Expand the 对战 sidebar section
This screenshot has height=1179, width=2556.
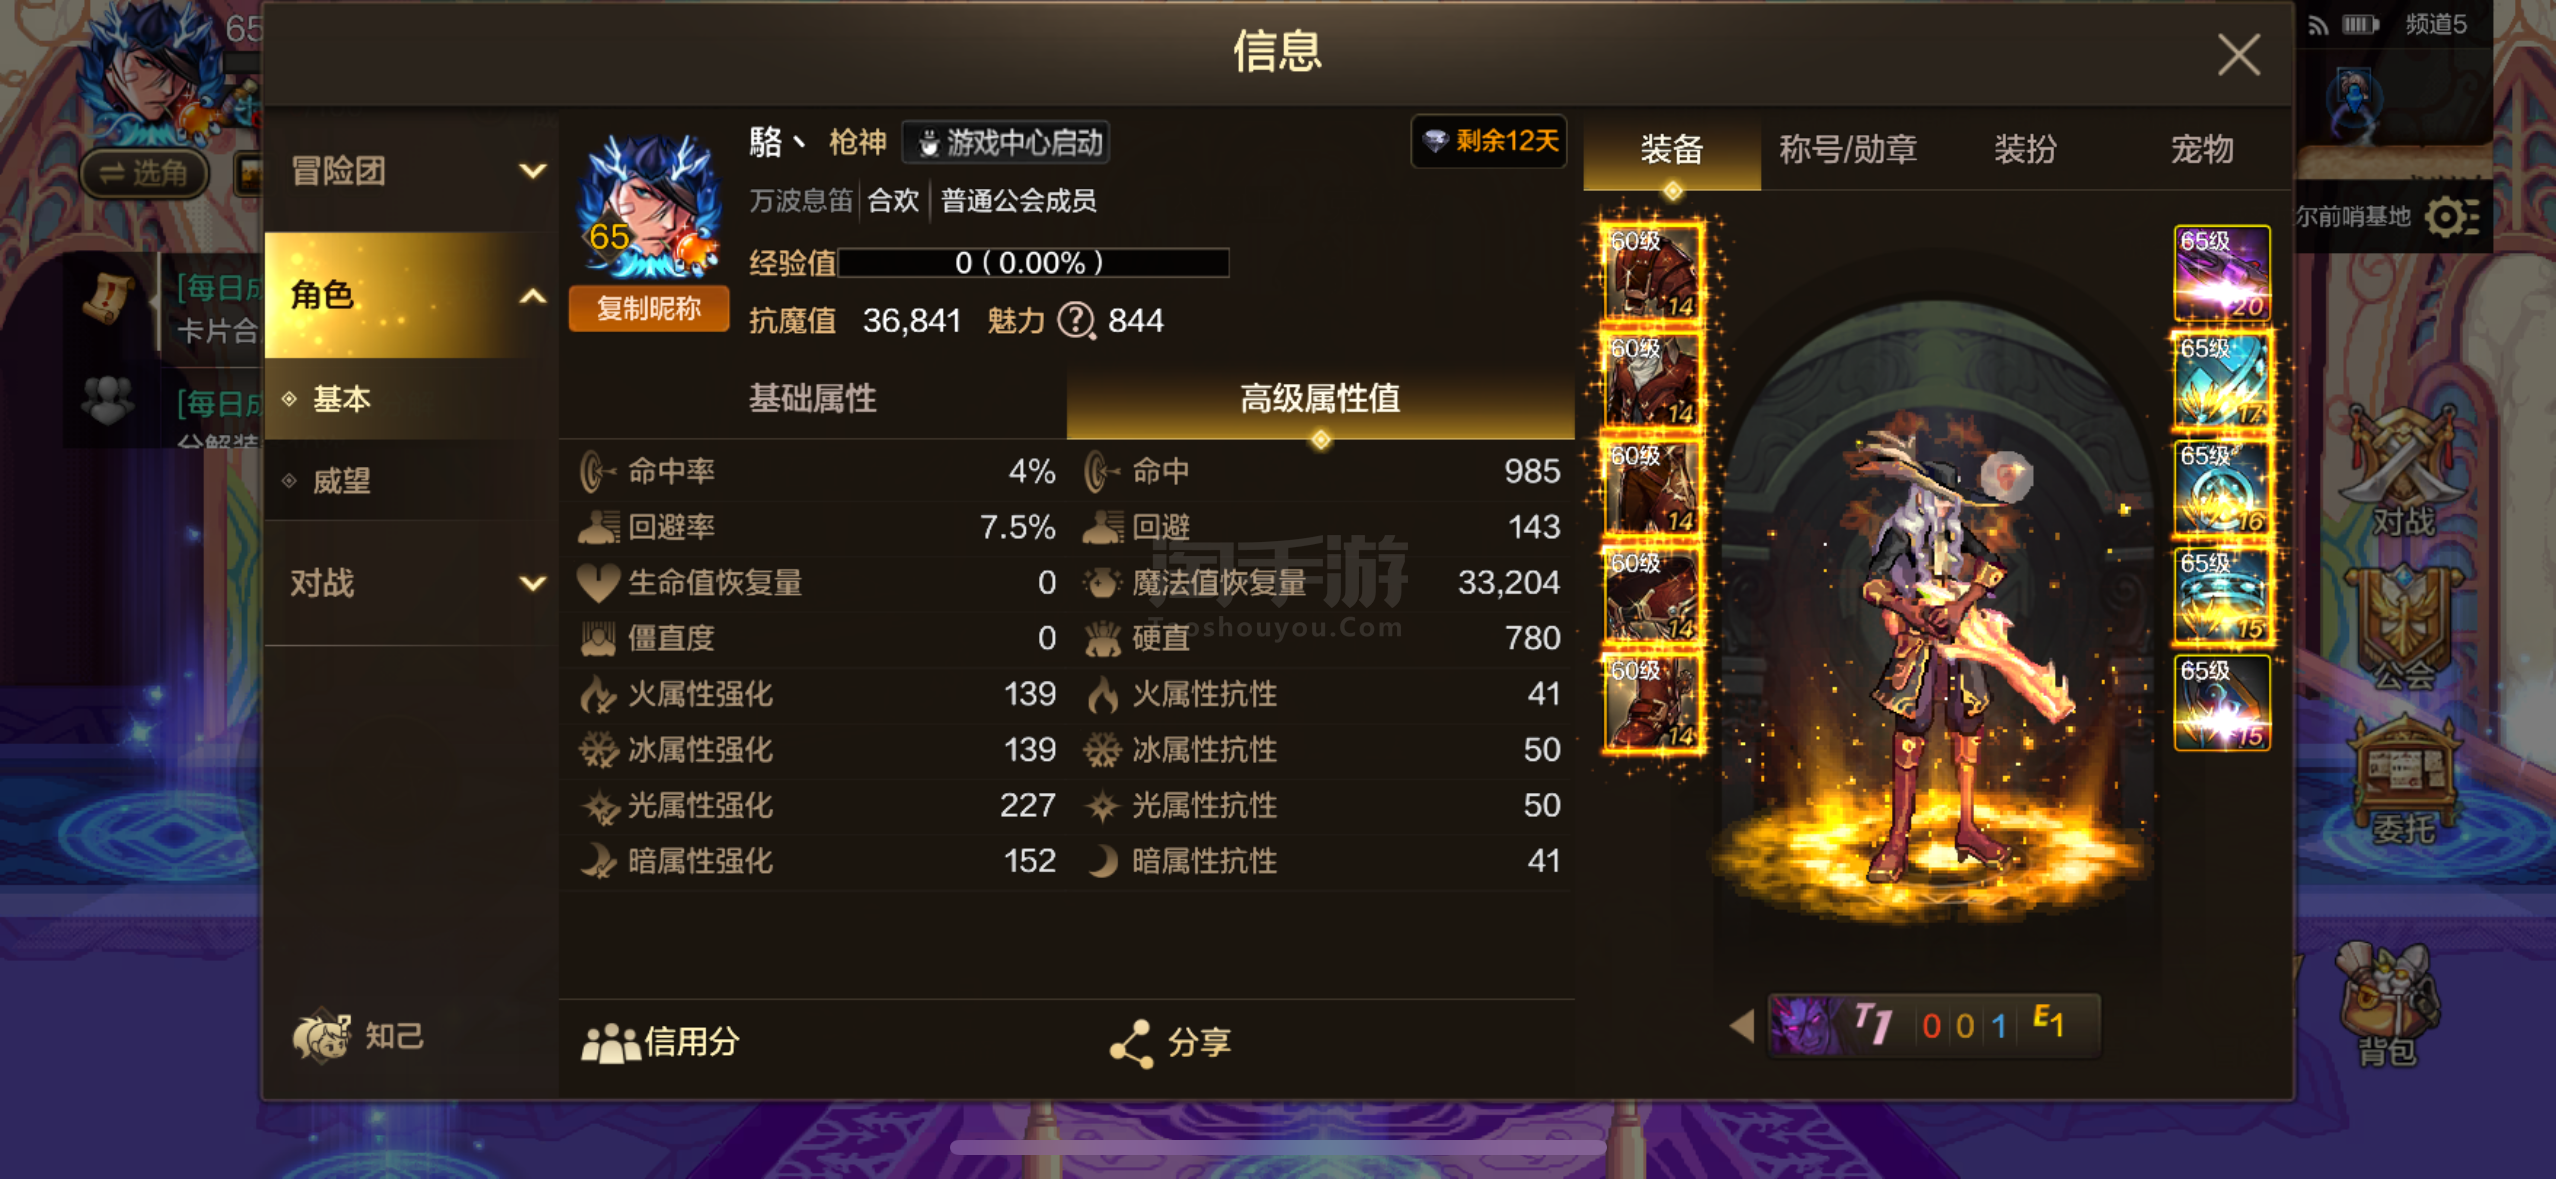pos(411,583)
